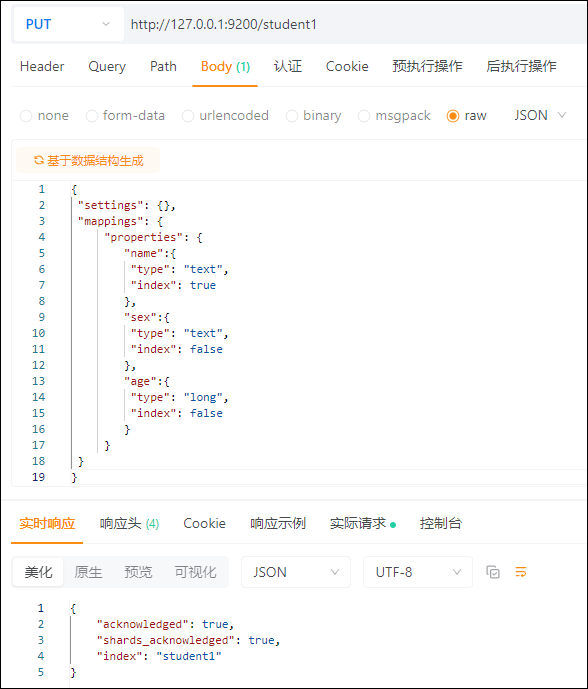Open the Body (1) tab
588x689 pixels.
click(225, 66)
